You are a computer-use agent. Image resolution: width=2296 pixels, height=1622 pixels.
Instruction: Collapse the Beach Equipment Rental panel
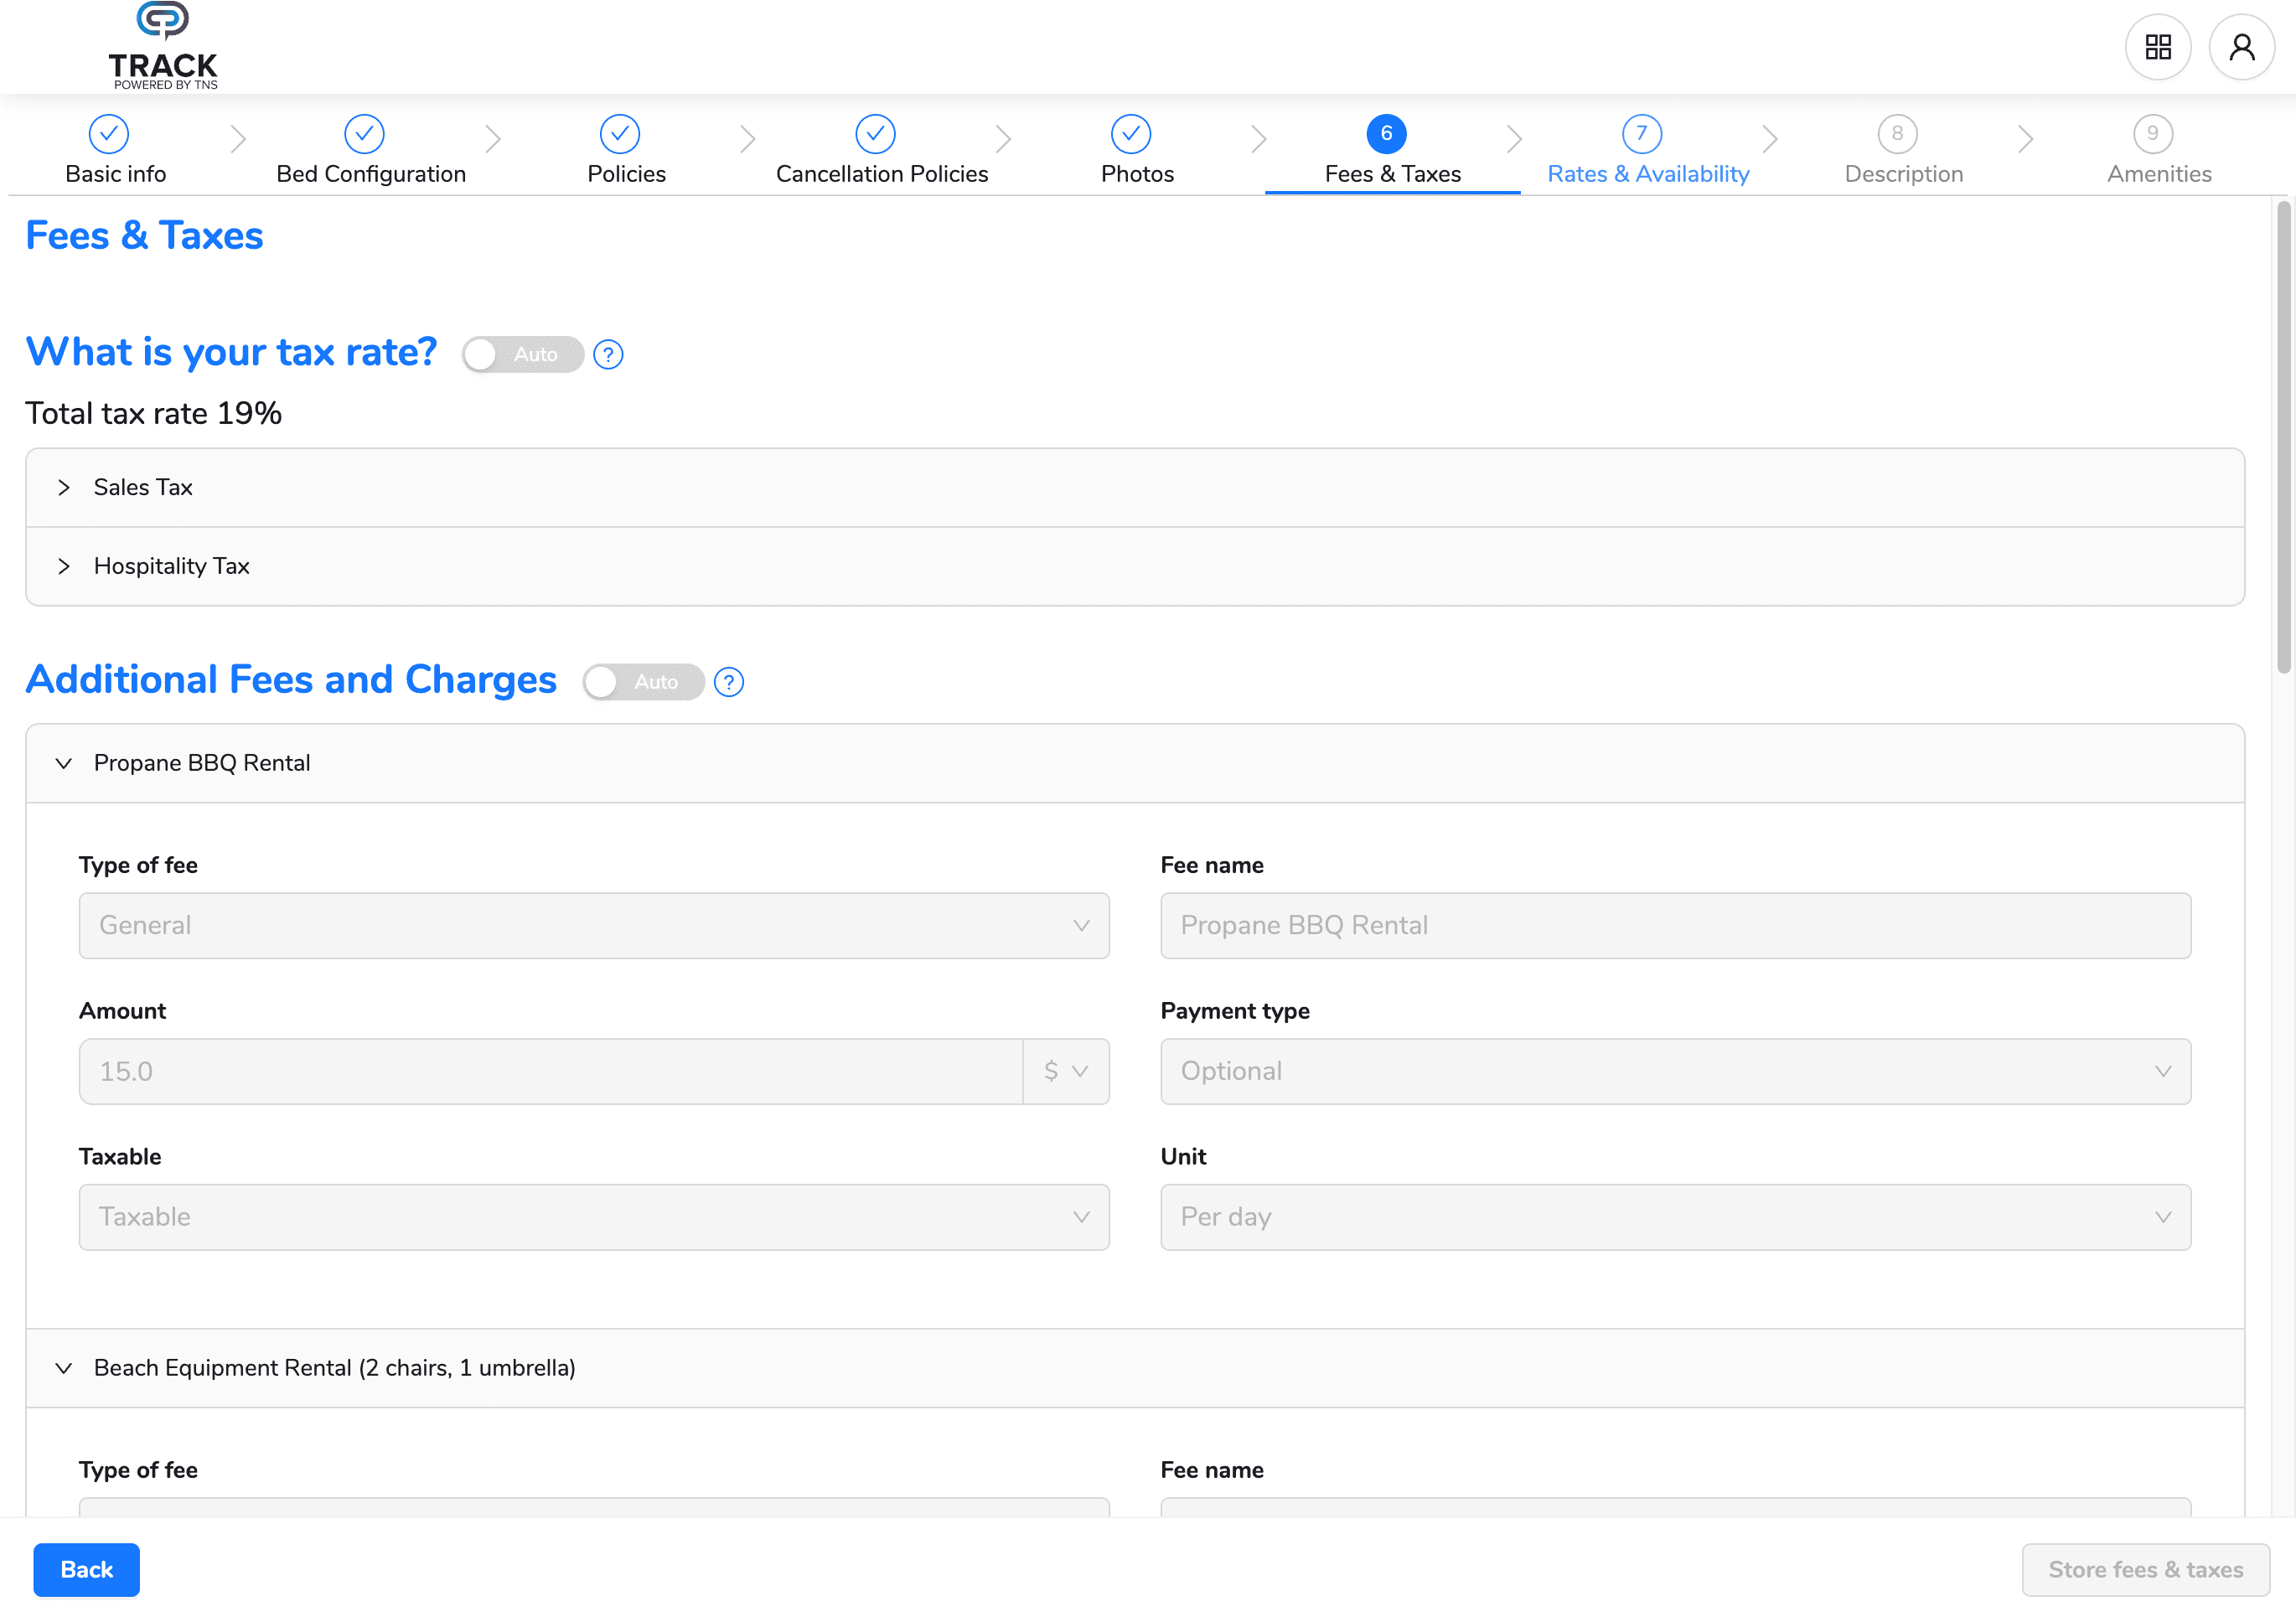[x=1135, y=1368]
